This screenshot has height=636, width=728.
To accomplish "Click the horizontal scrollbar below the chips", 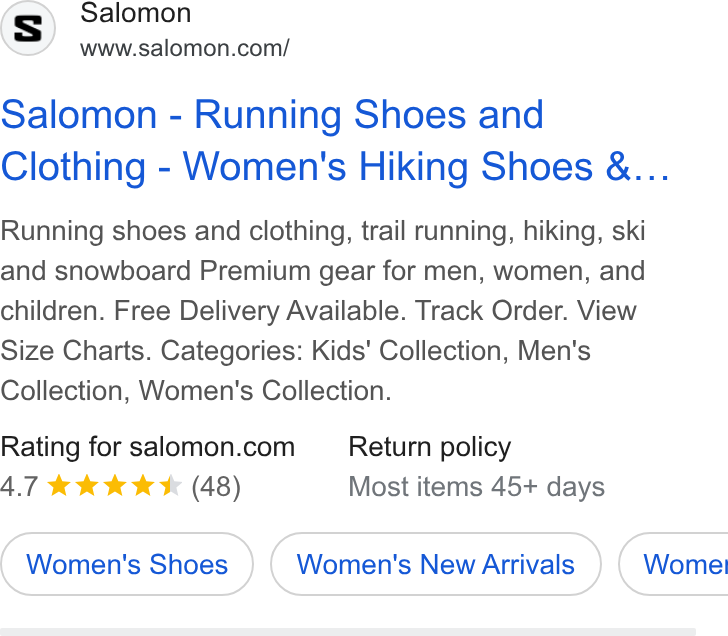I will [348, 632].
